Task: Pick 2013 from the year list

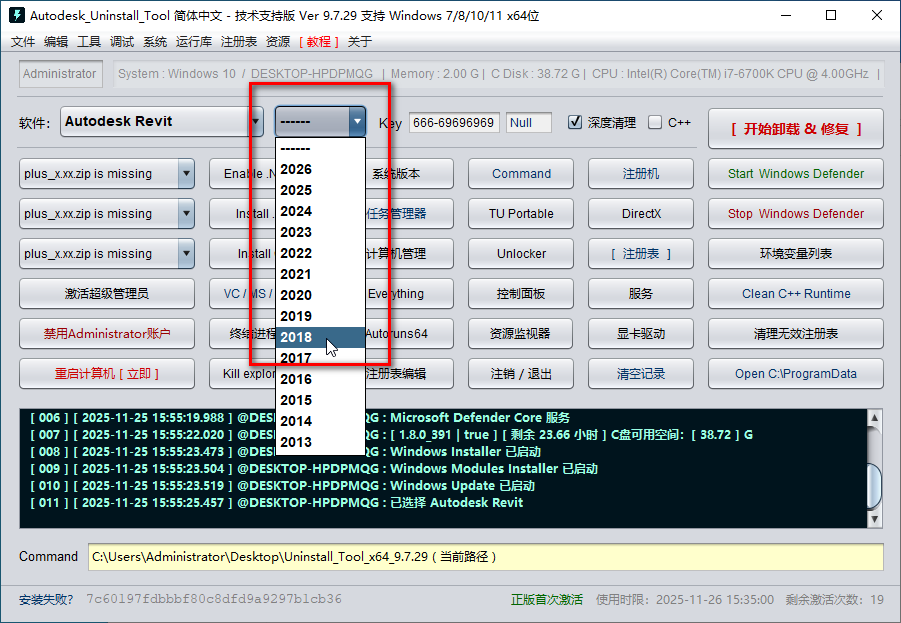Action: click(320, 442)
